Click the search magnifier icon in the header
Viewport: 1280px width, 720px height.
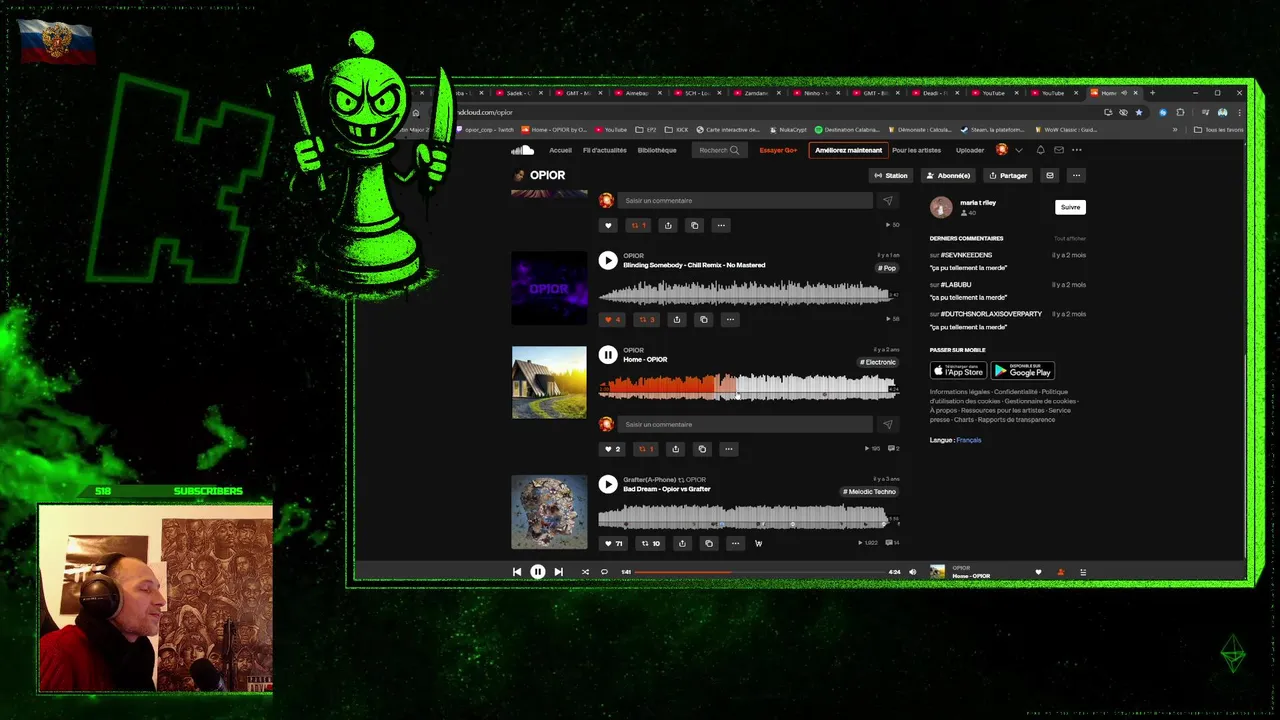point(734,150)
